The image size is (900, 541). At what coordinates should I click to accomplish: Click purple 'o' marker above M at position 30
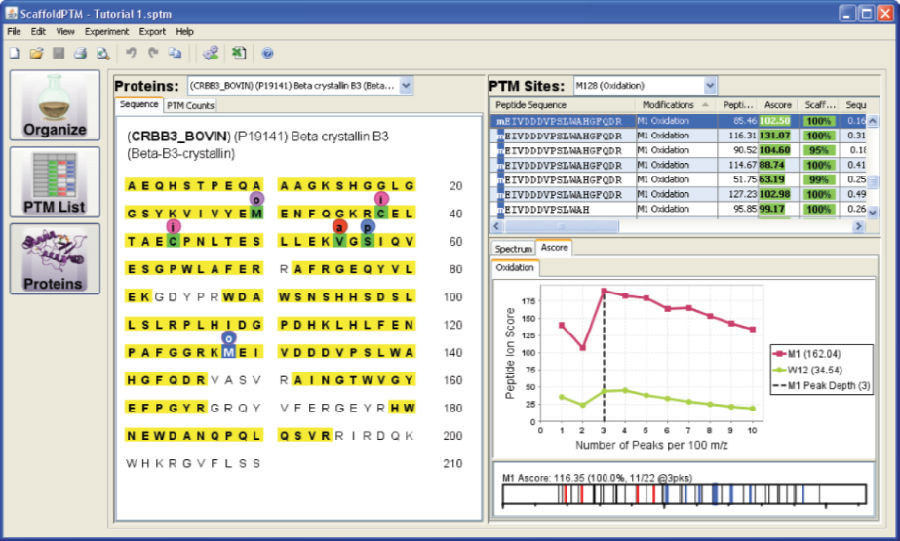pos(257,199)
